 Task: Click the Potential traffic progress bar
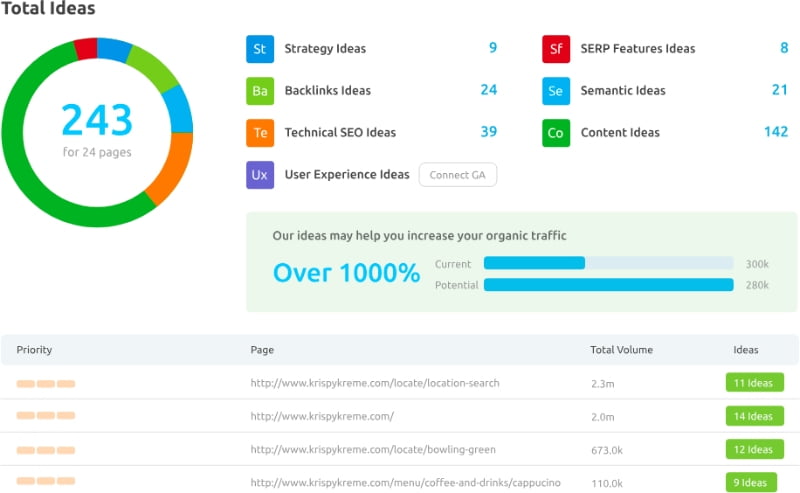point(608,285)
